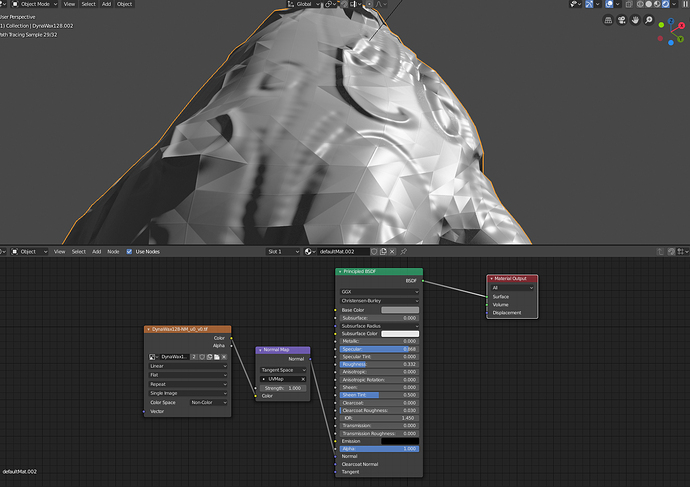690x487 pixels.
Task: Switch to solid viewport shading
Action: [x=649, y=4]
